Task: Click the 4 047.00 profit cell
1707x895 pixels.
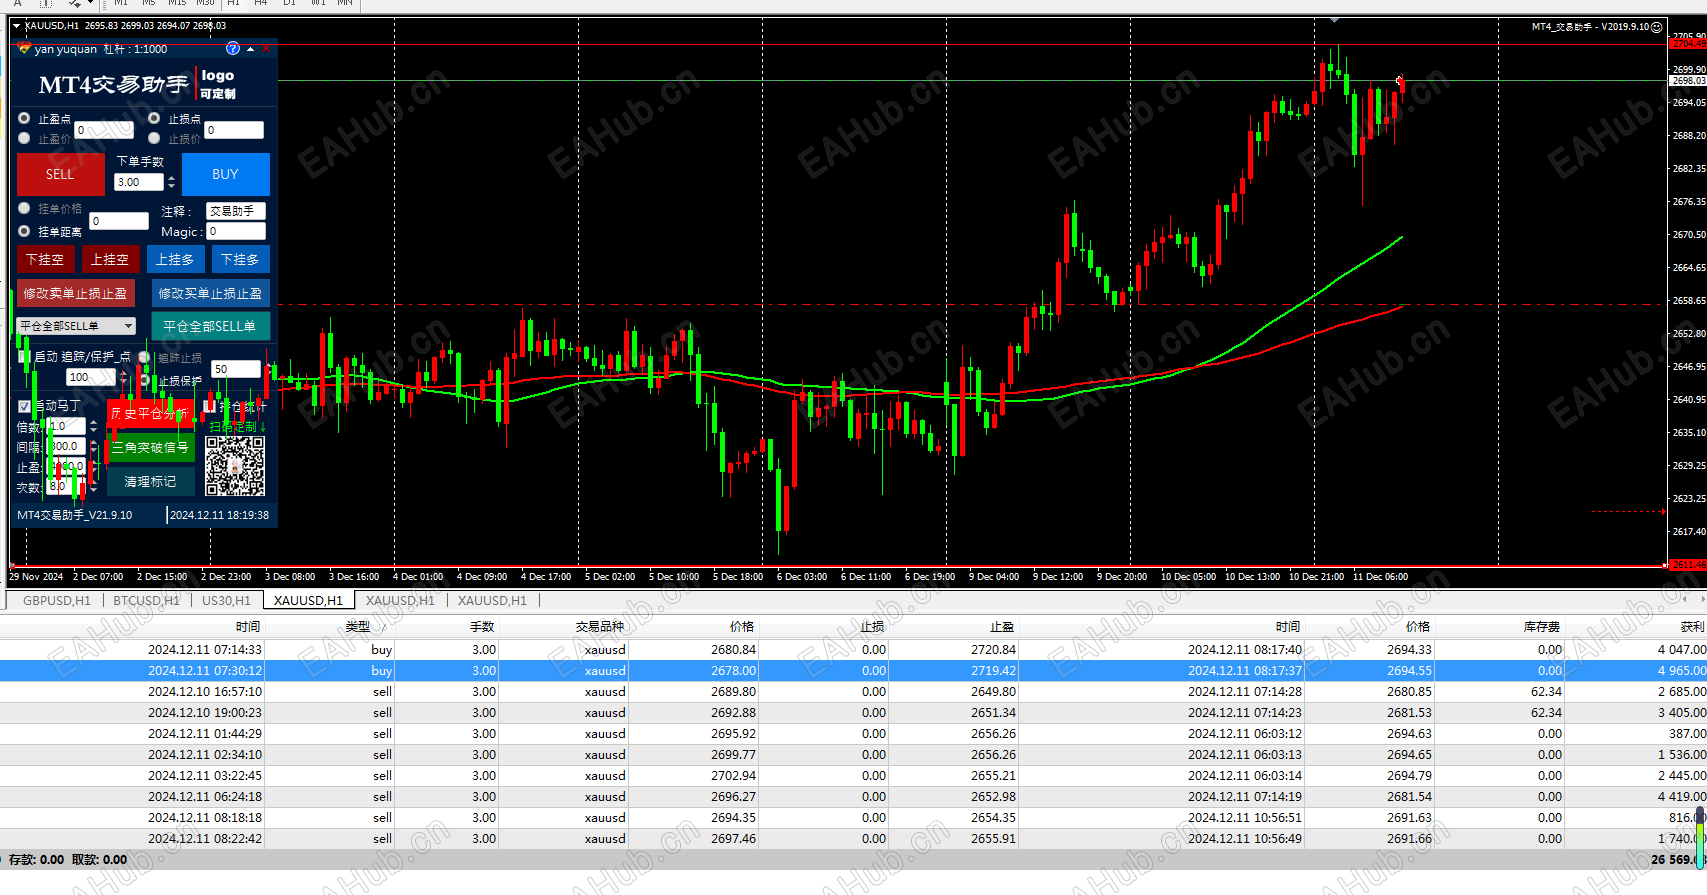Action: (1680, 649)
